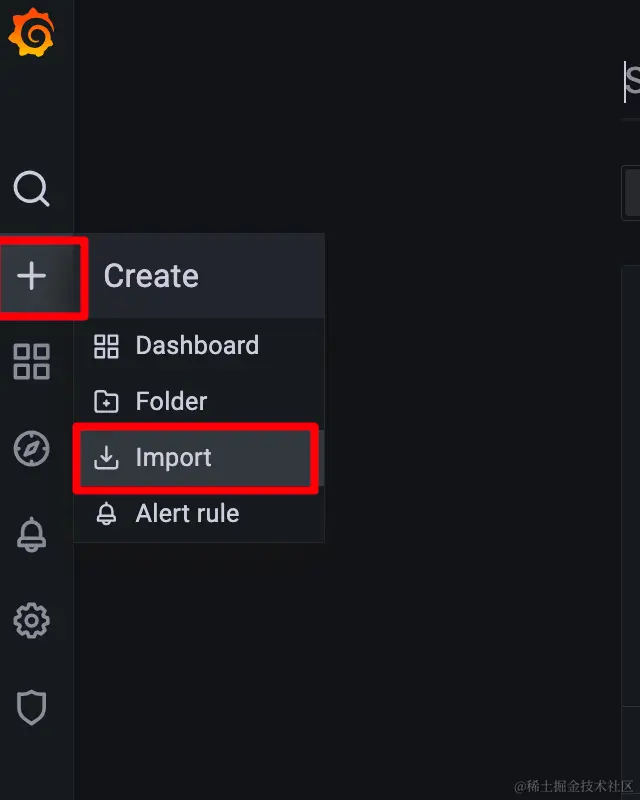The width and height of the screenshot is (640, 800).
Task: Open the Grafana home via logo icon
Action: point(33,33)
